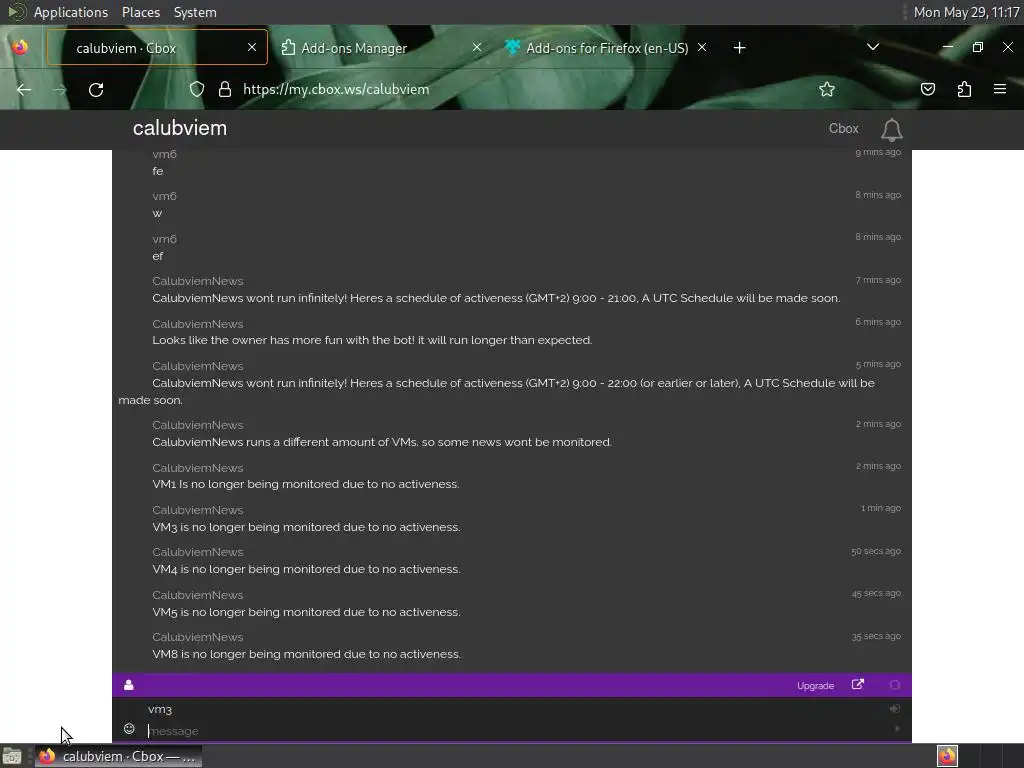
Task: Switch to the calubviem · Cbox tab
Action: click(x=157, y=47)
